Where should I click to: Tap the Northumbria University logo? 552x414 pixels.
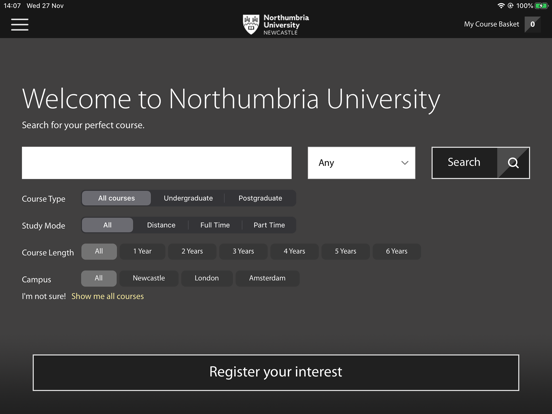(x=276, y=25)
